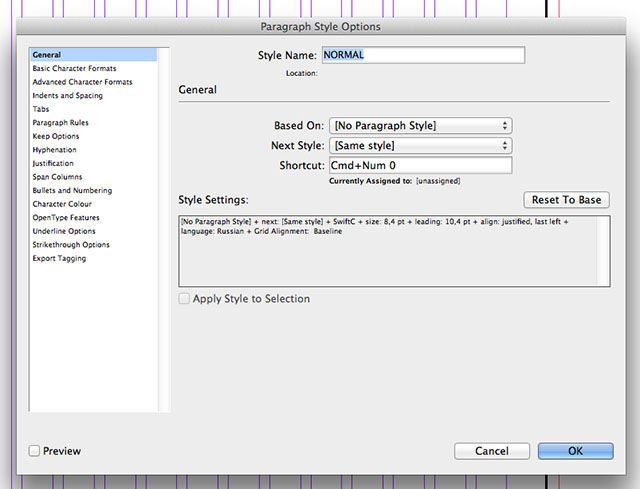Click the Style Settings box scrollbar

coord(603,251)
